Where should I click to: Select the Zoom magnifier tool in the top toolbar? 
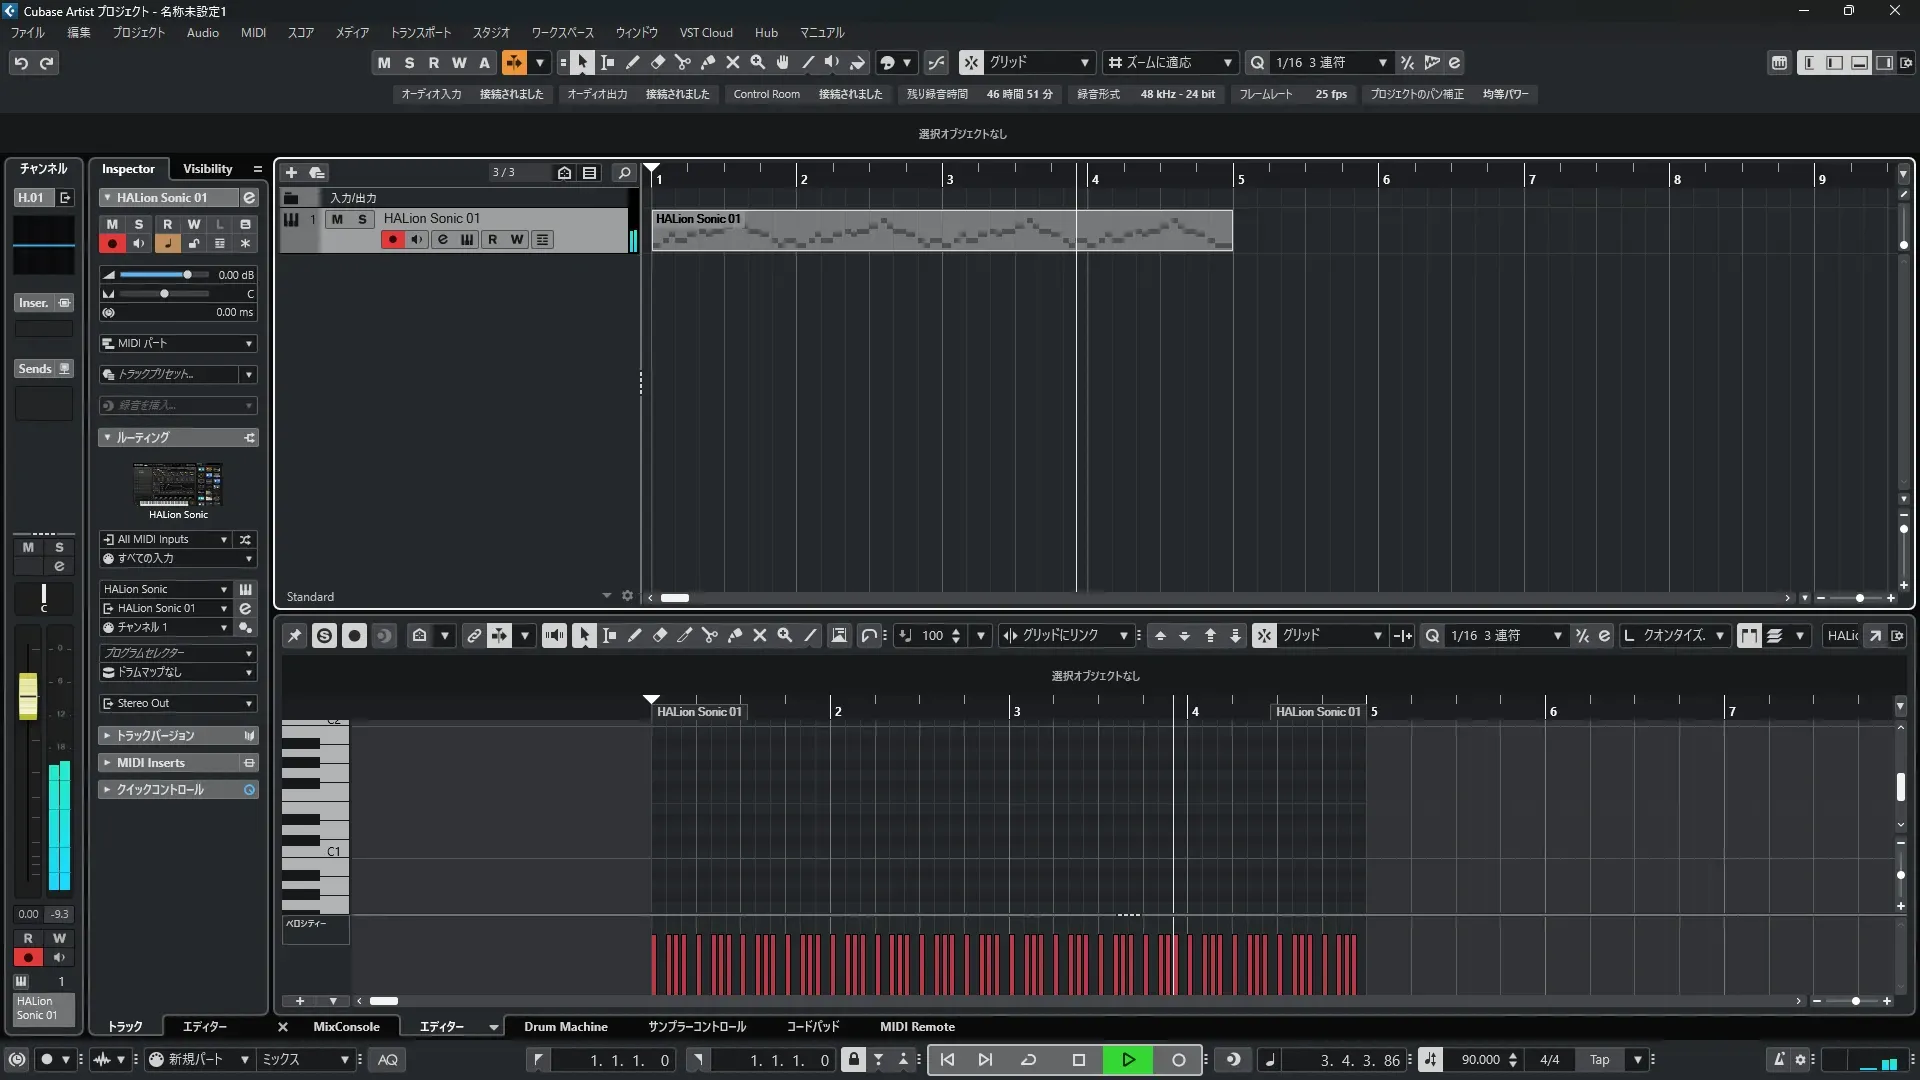[758, 62]
